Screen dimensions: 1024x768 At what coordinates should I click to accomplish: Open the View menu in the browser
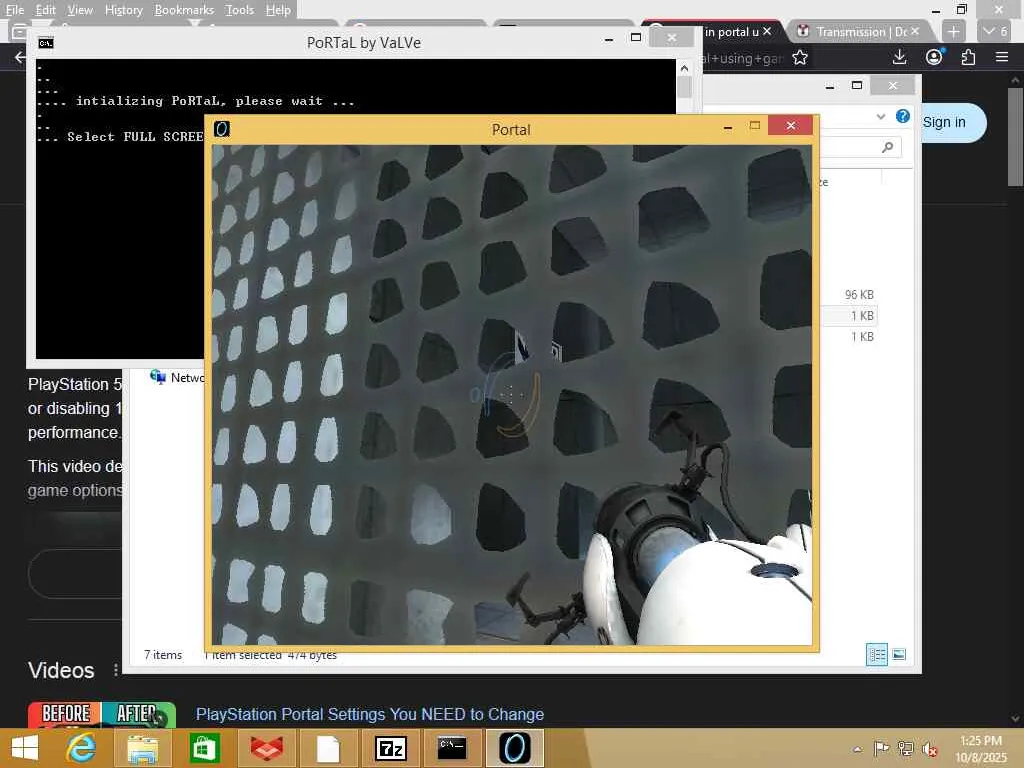80,10
